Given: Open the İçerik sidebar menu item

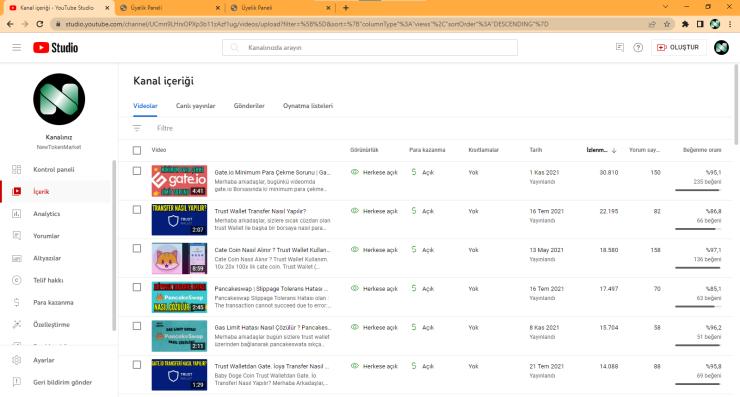Looking at the screenshot, I should coord(56,191).
